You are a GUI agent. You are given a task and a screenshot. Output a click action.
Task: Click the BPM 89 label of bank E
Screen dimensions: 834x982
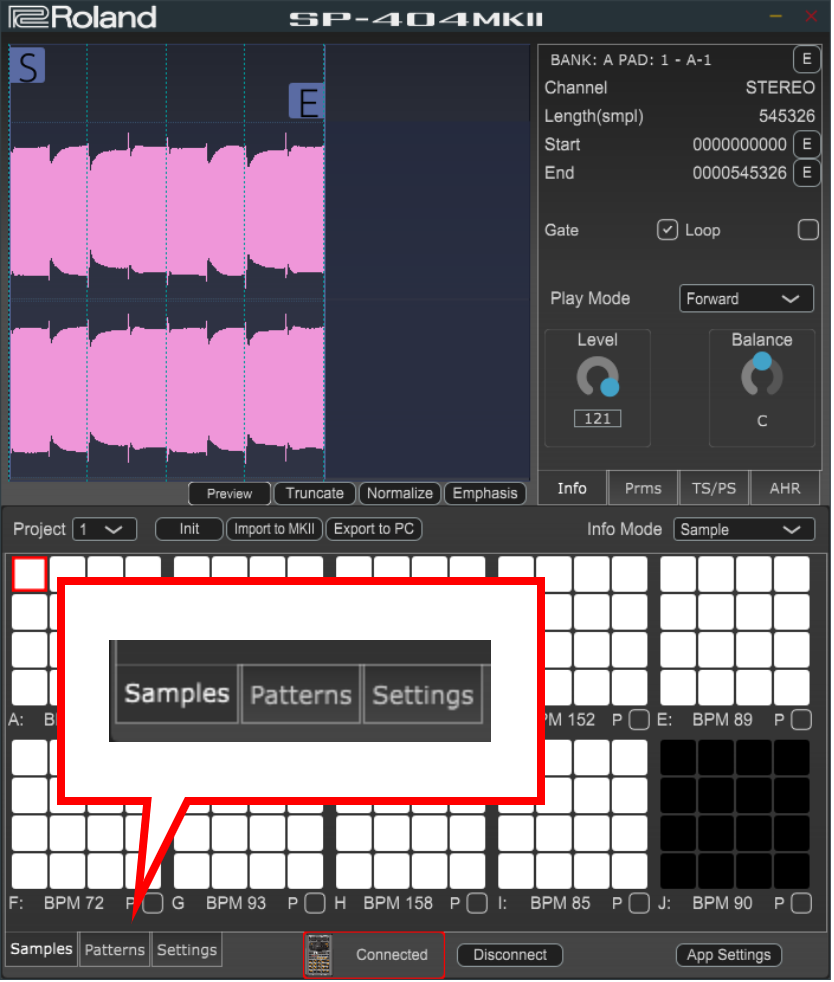pos(724,721)
